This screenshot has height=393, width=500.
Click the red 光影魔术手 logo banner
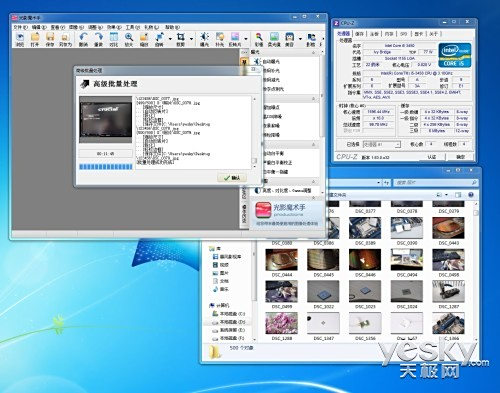point(287,214)
